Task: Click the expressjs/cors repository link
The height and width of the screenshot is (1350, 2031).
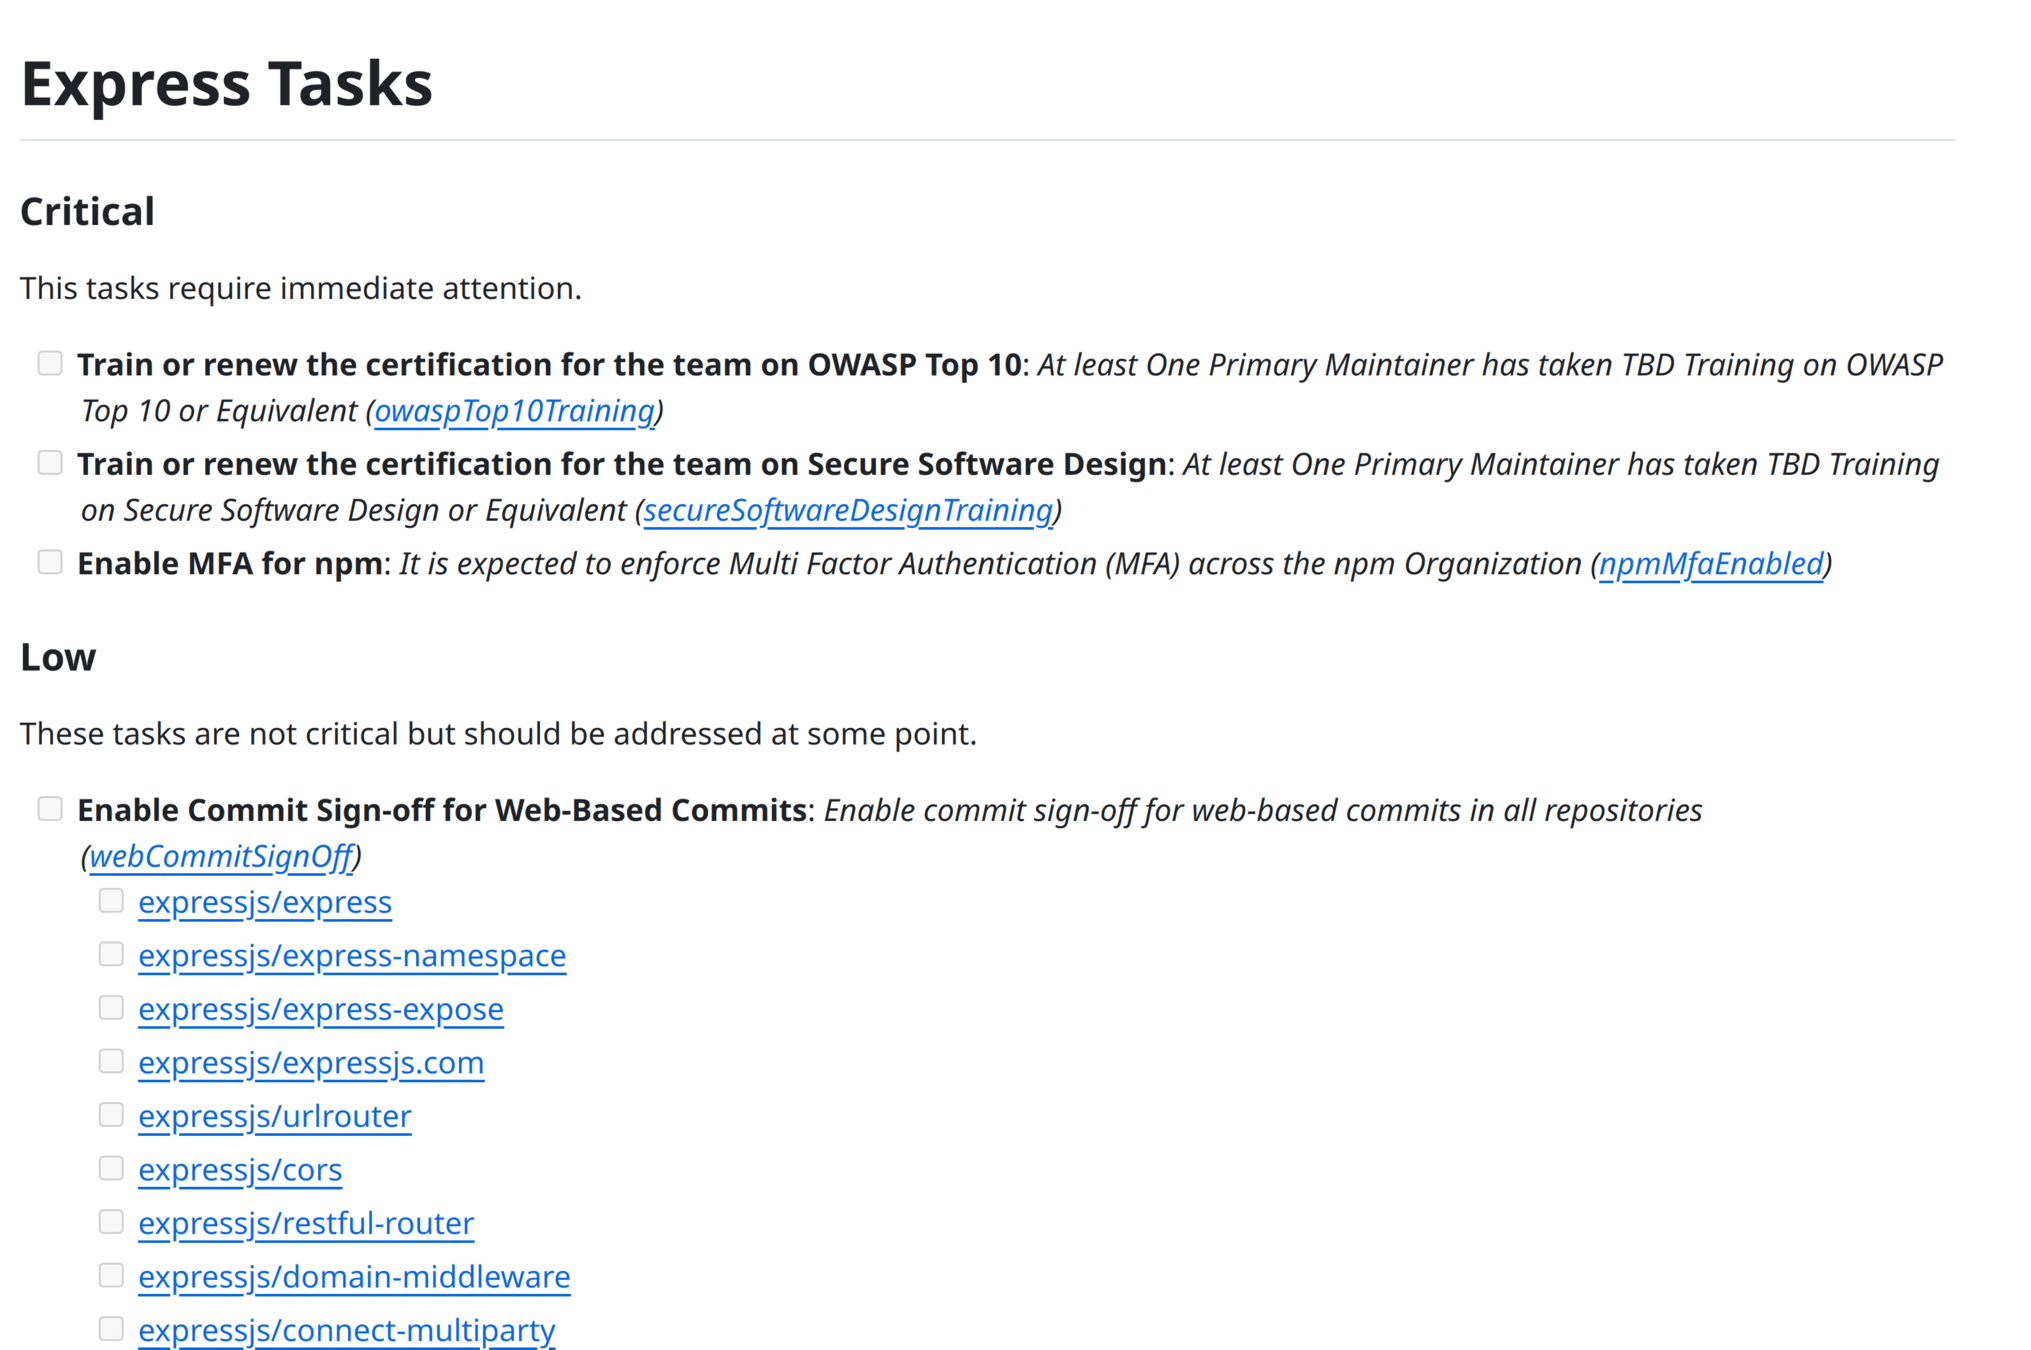Action: (240, 1170)
